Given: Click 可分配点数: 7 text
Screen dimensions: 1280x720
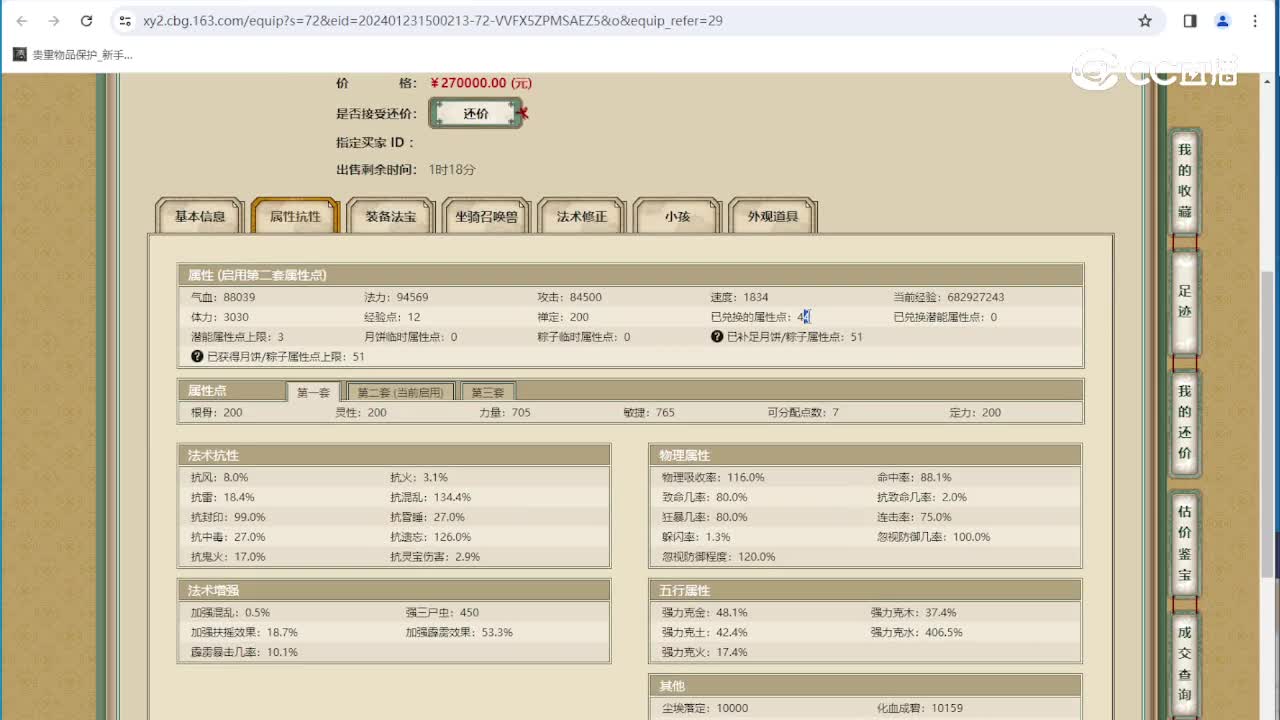Looking at the screenshot, I should (x=803, y=412).
